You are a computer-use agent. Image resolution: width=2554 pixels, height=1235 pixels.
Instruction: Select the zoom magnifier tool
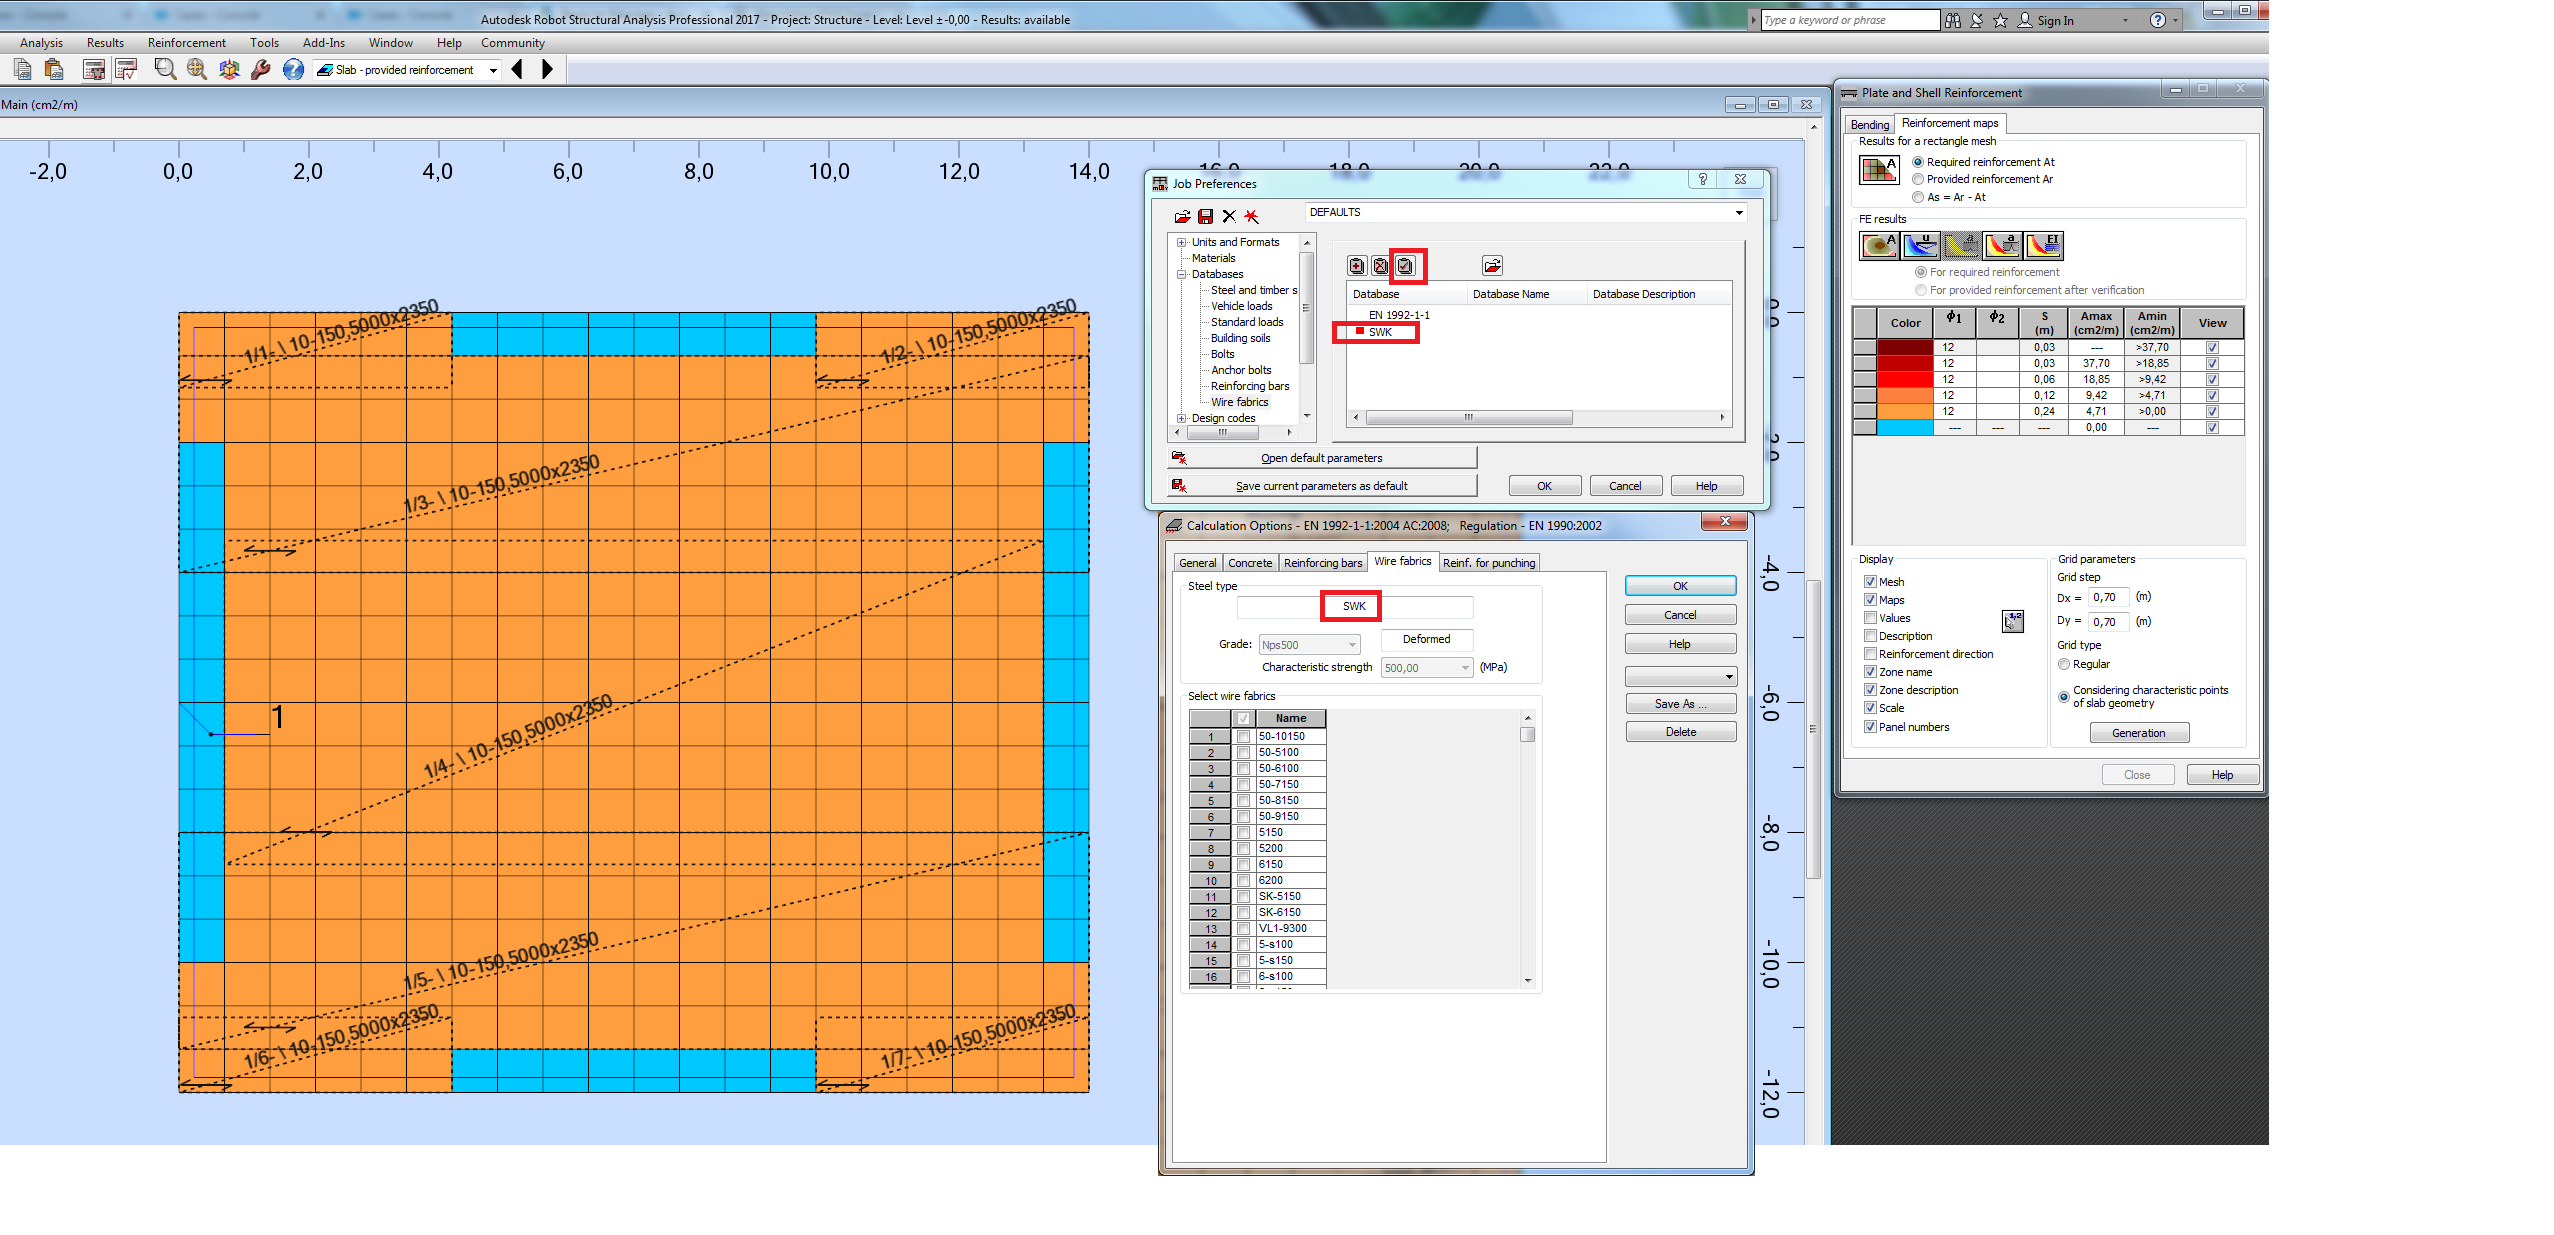pyautogui.click(x=164, y=69)
